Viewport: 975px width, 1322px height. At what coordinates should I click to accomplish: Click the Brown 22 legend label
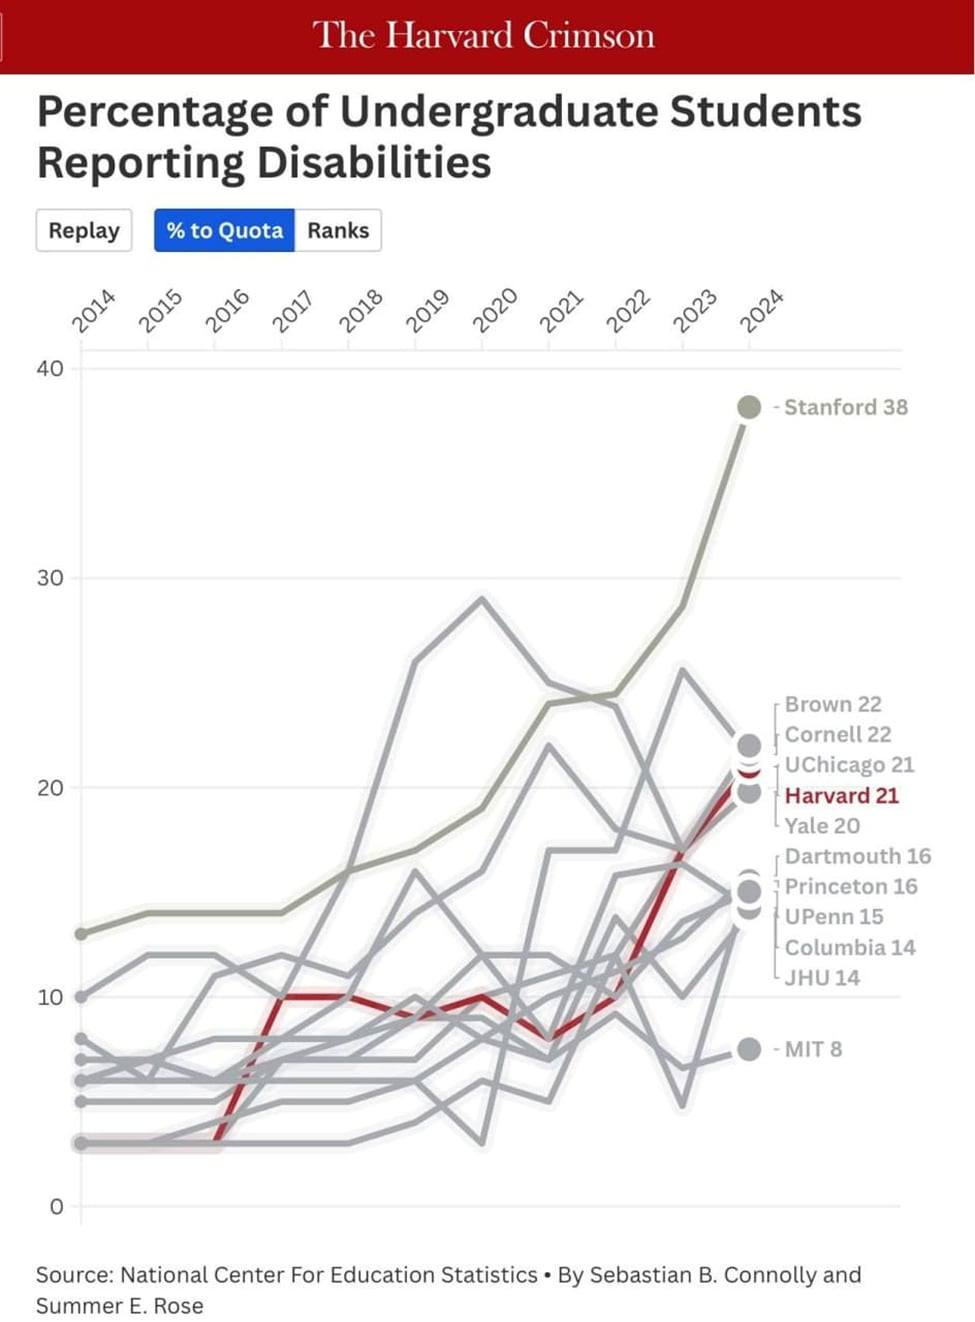[x=833, y=704]
